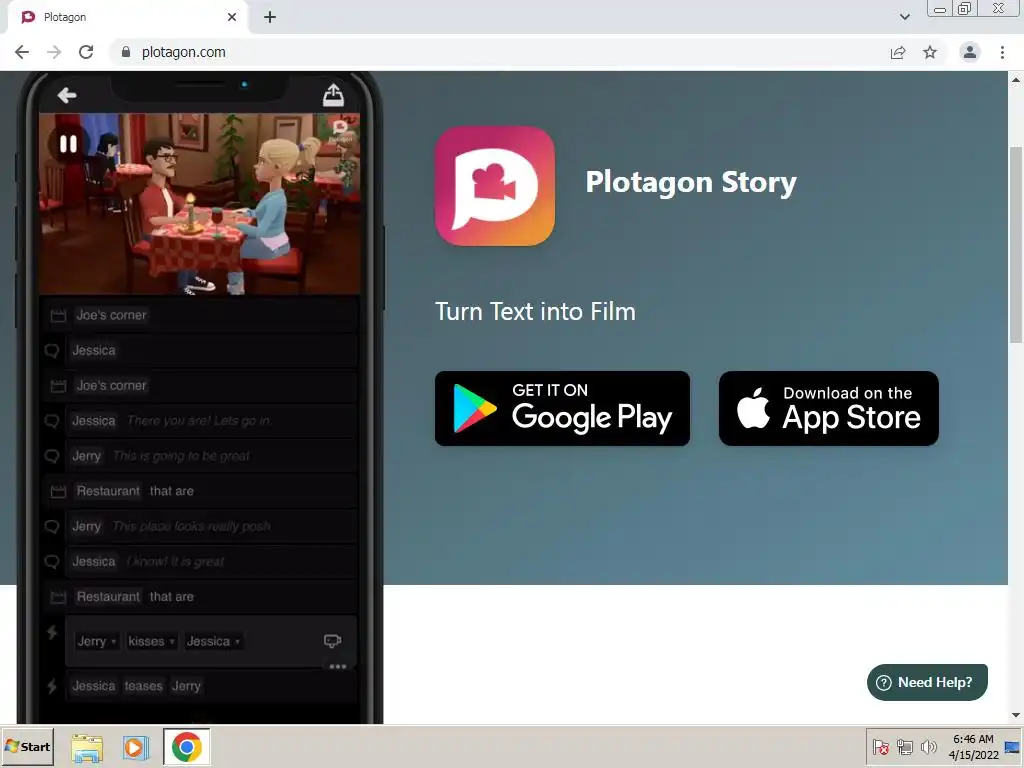Click the lock icon for site information
The image size is (1024, 768).
[x=126, y=52]
